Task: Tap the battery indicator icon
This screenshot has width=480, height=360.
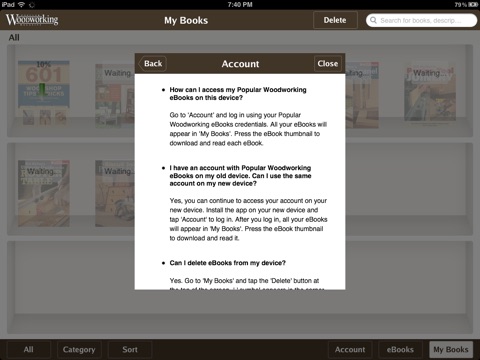Action: pos(473,5)
